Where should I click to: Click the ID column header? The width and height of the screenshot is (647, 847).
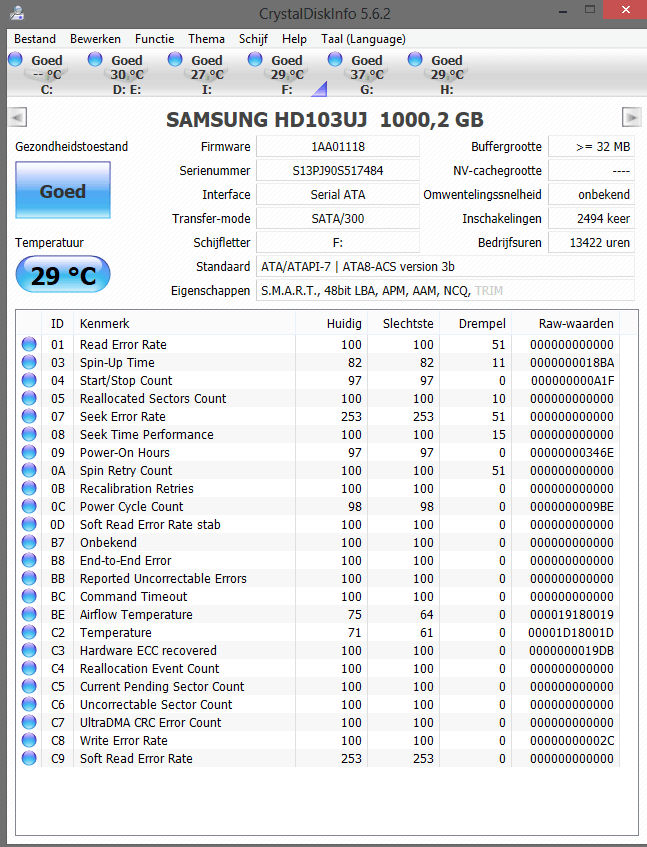pyautogui.click(x=57, y=324)
